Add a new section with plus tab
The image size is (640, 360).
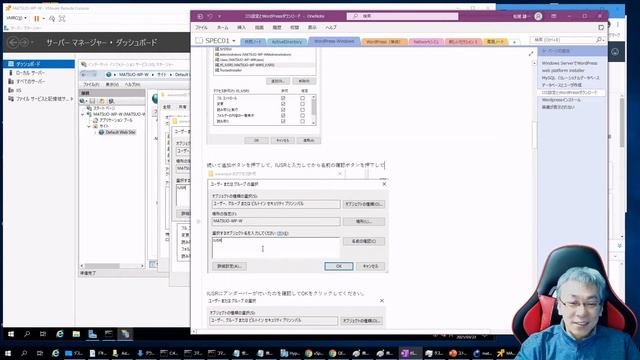point(514,42)
